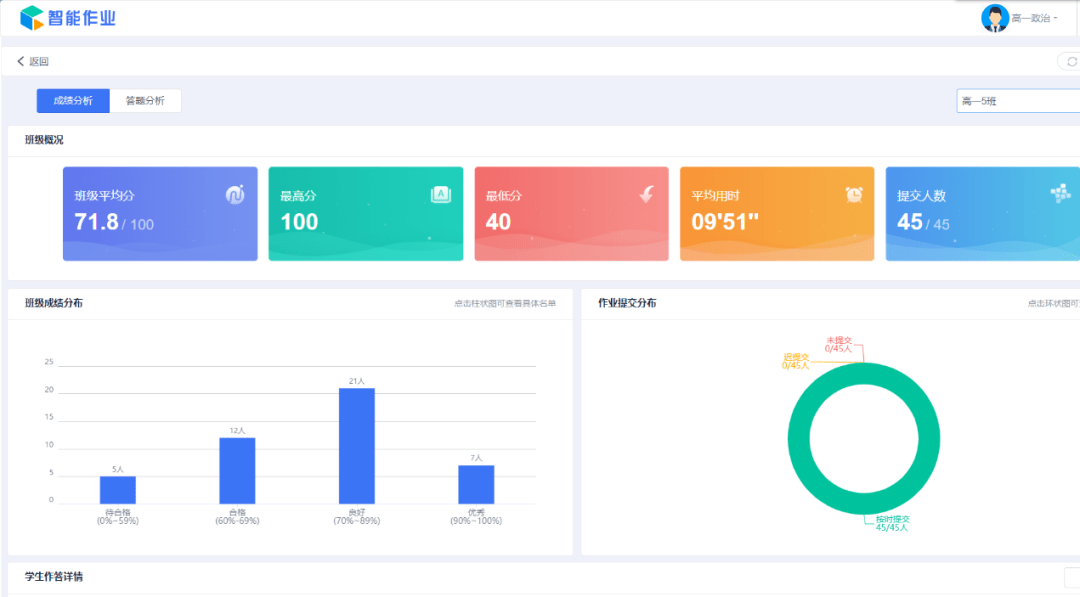
Task: Switch to the 答题分析 tab
Action: pos(145,101)
